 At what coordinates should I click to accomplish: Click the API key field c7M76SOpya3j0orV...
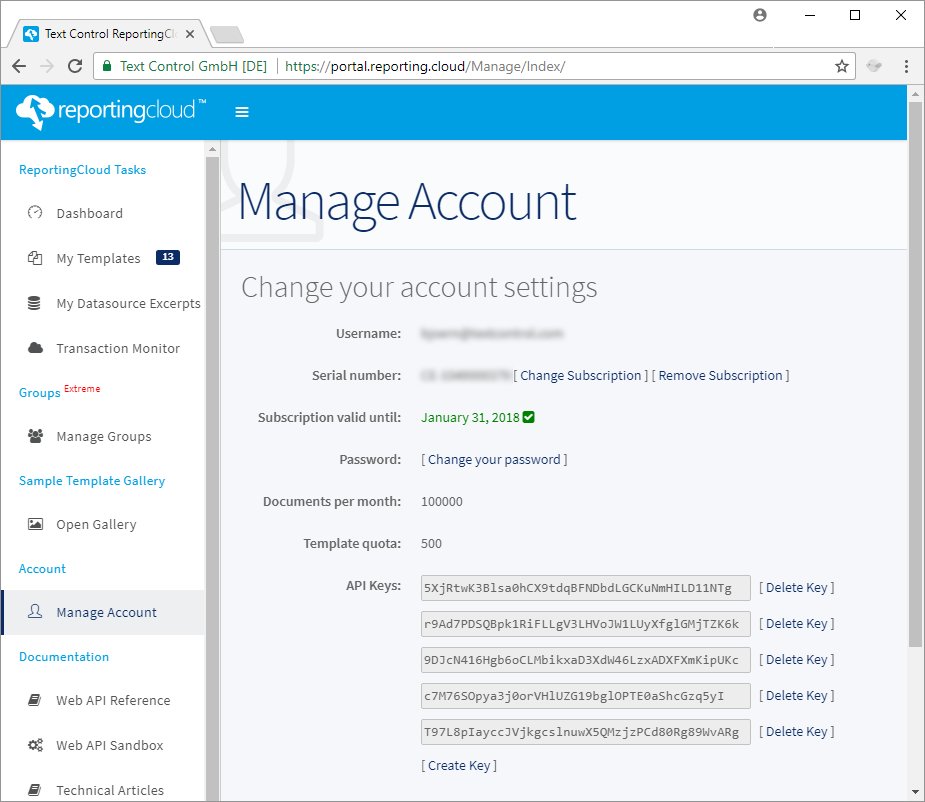586,696
